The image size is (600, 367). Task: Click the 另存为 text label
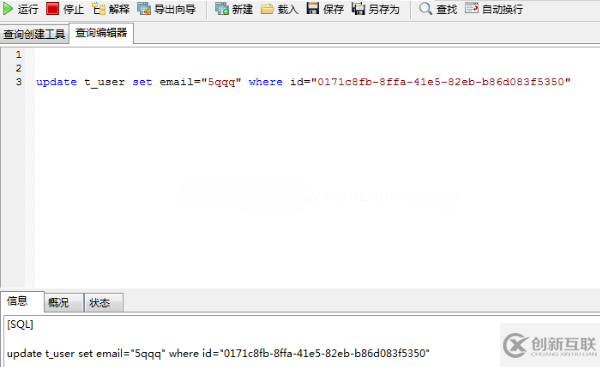(384, 9)
